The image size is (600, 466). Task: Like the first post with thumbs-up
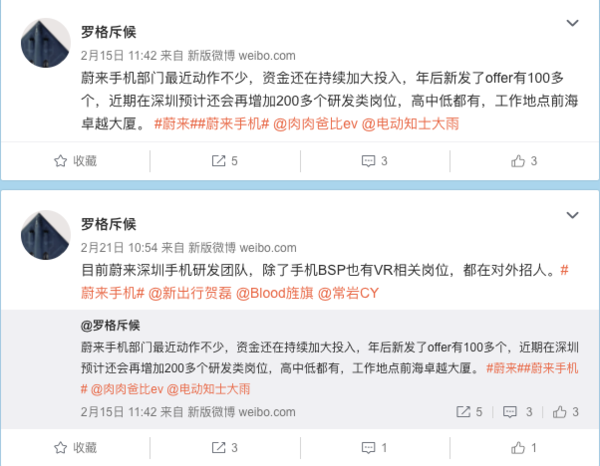524,161
